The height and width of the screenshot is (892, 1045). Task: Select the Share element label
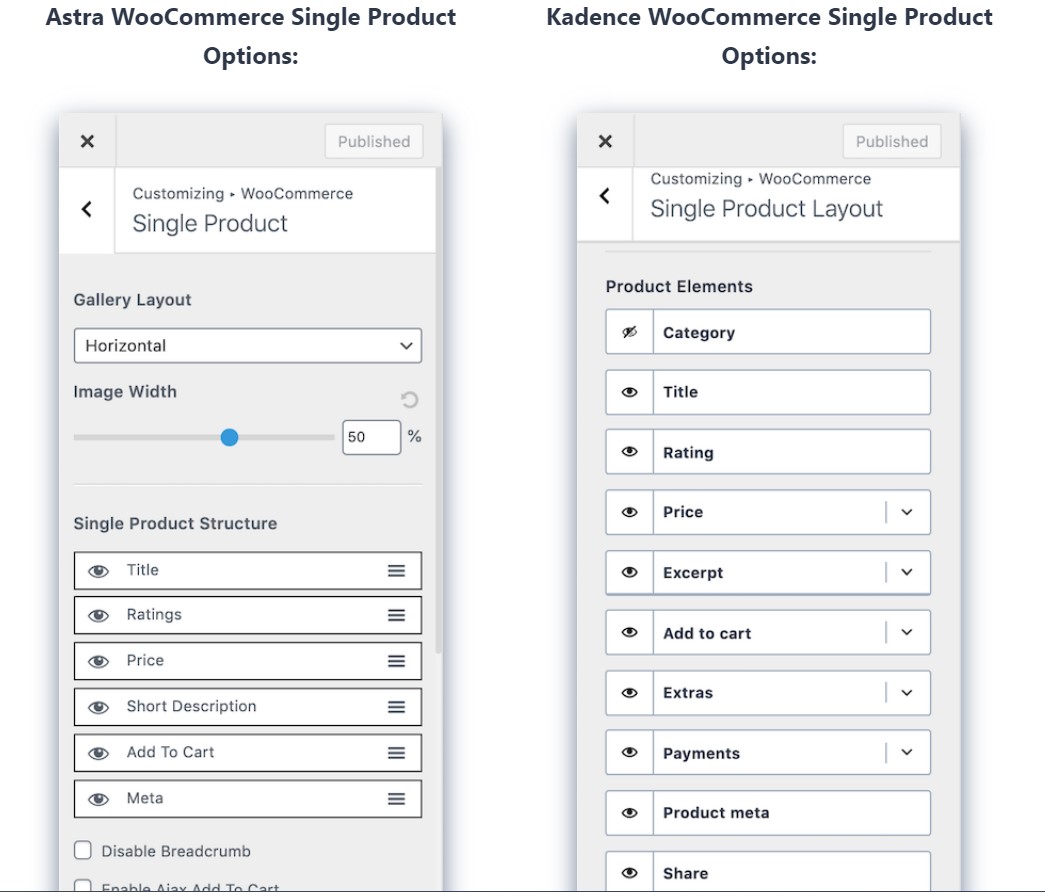tap(686, 873)
